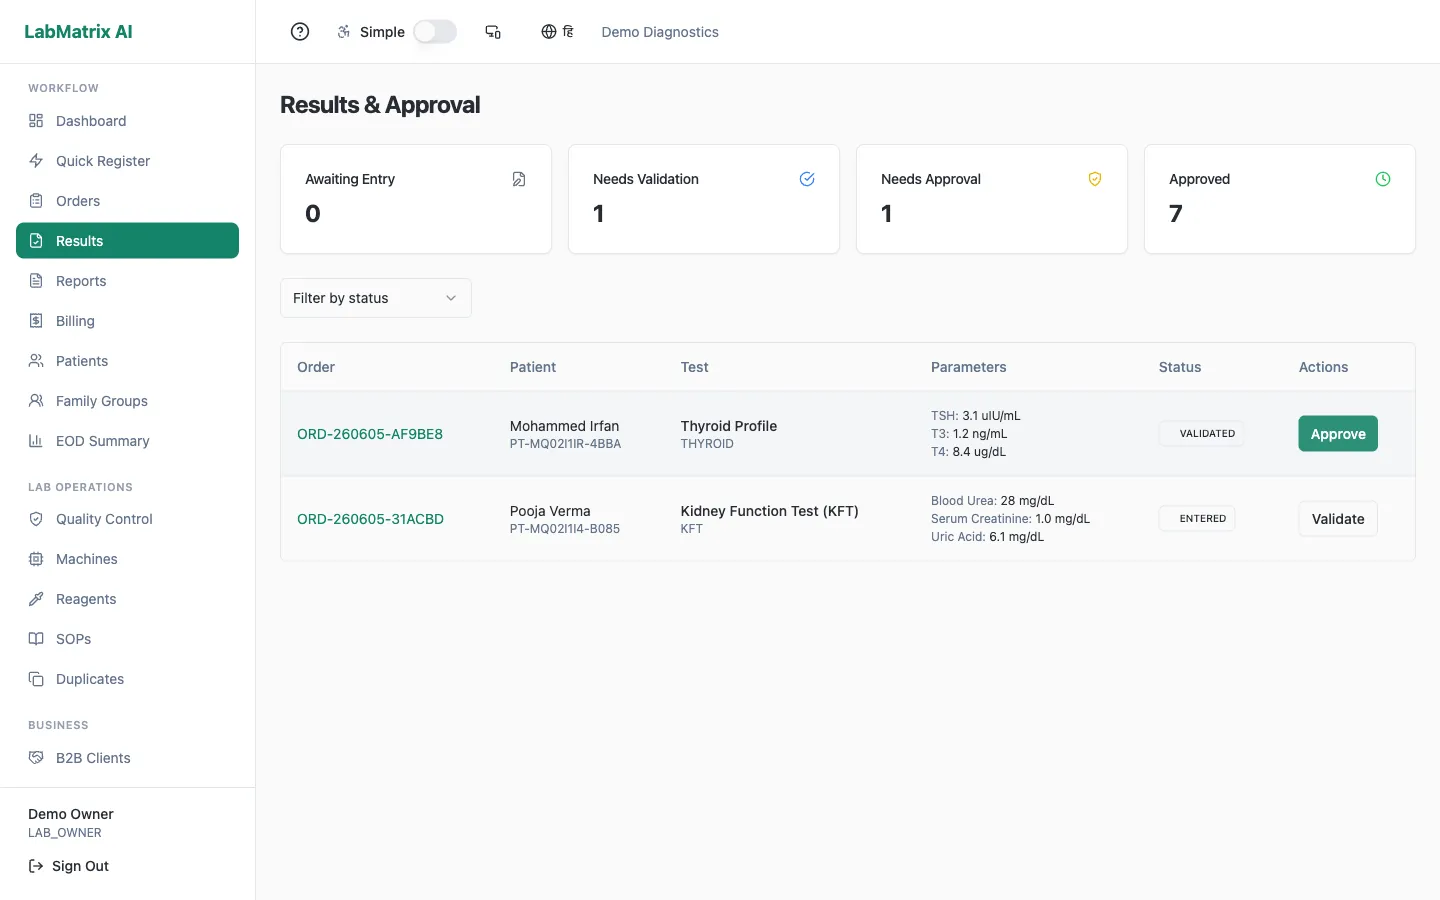Click the Approved clock icon
The width and height of the screenshot is (1440, 900).
[1383, 179]
